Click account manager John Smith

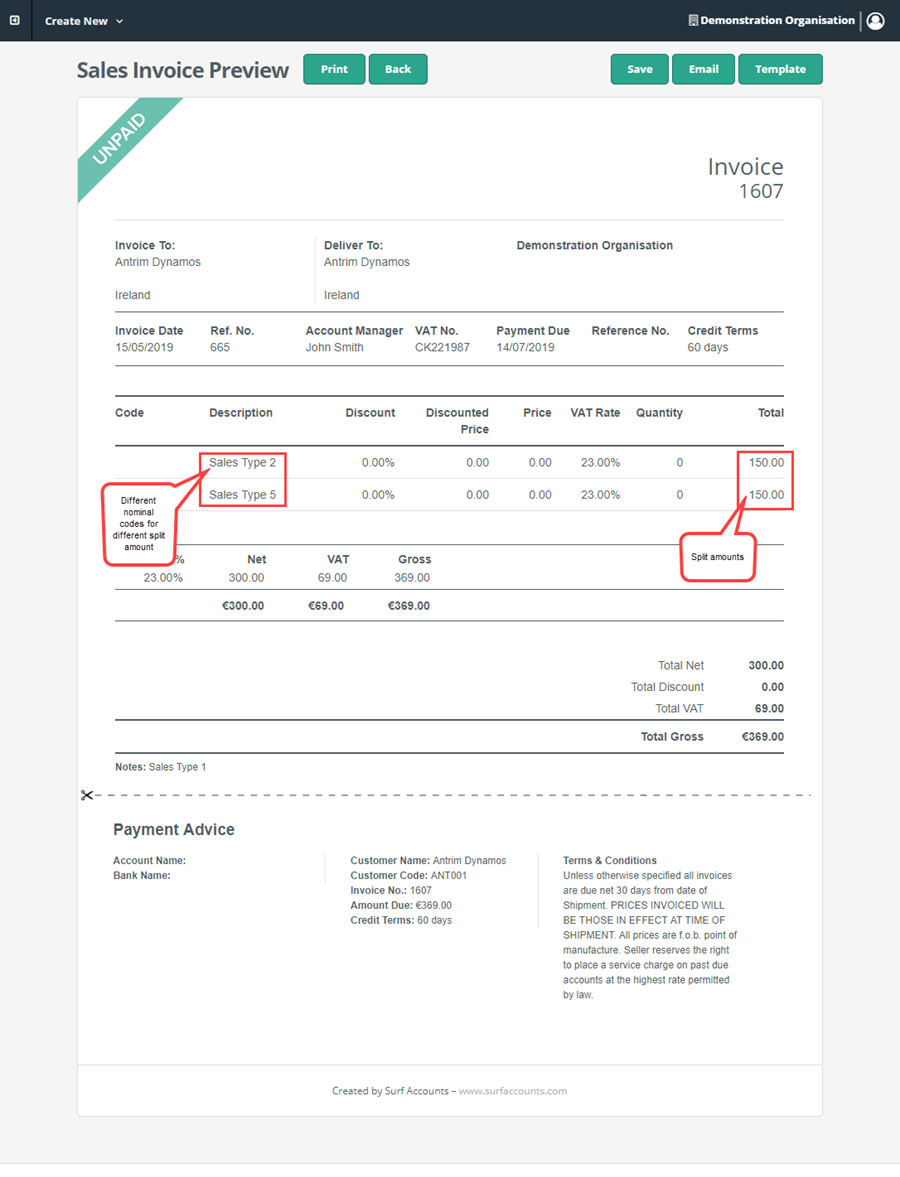pos(334,348)
